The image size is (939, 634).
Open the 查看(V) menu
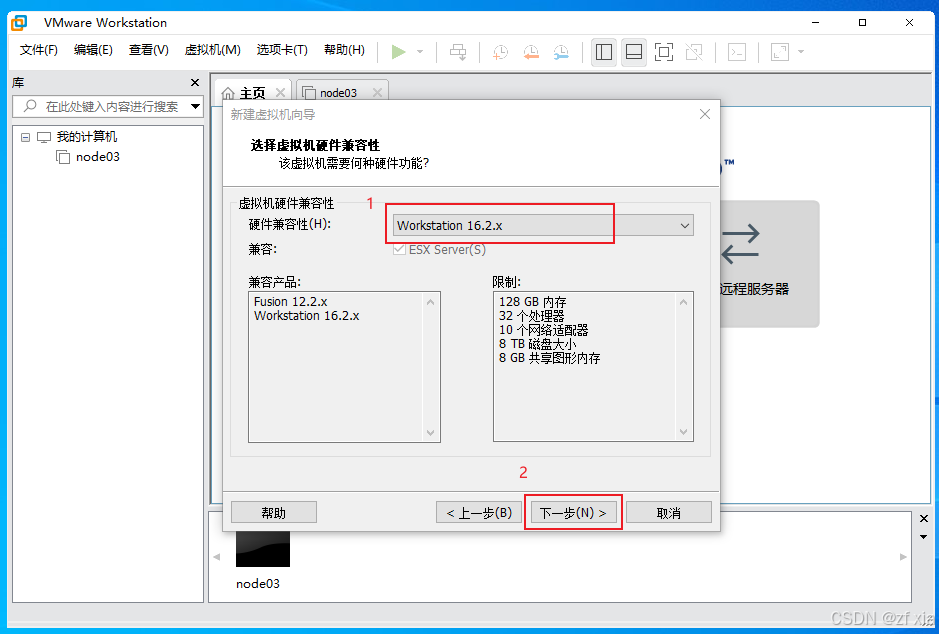[x=149, y=50]
